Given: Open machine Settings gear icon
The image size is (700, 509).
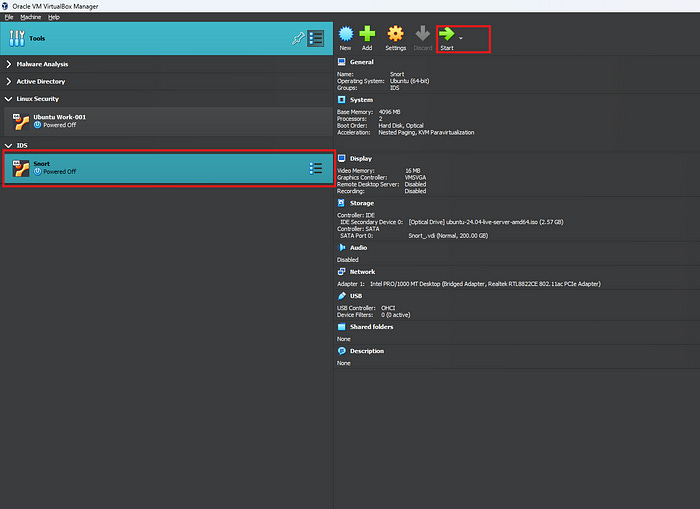Looking at the screenshot, I should tap(395, 34).
